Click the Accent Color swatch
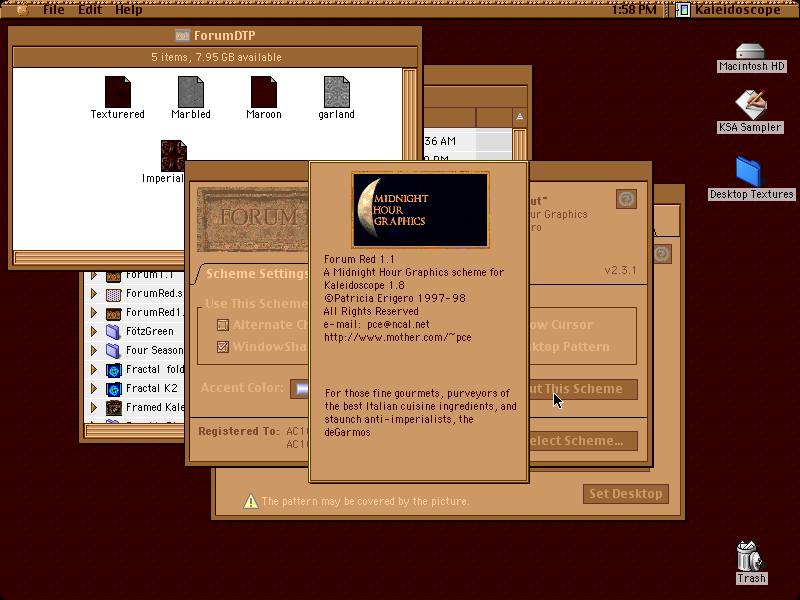 click(300, 389)
